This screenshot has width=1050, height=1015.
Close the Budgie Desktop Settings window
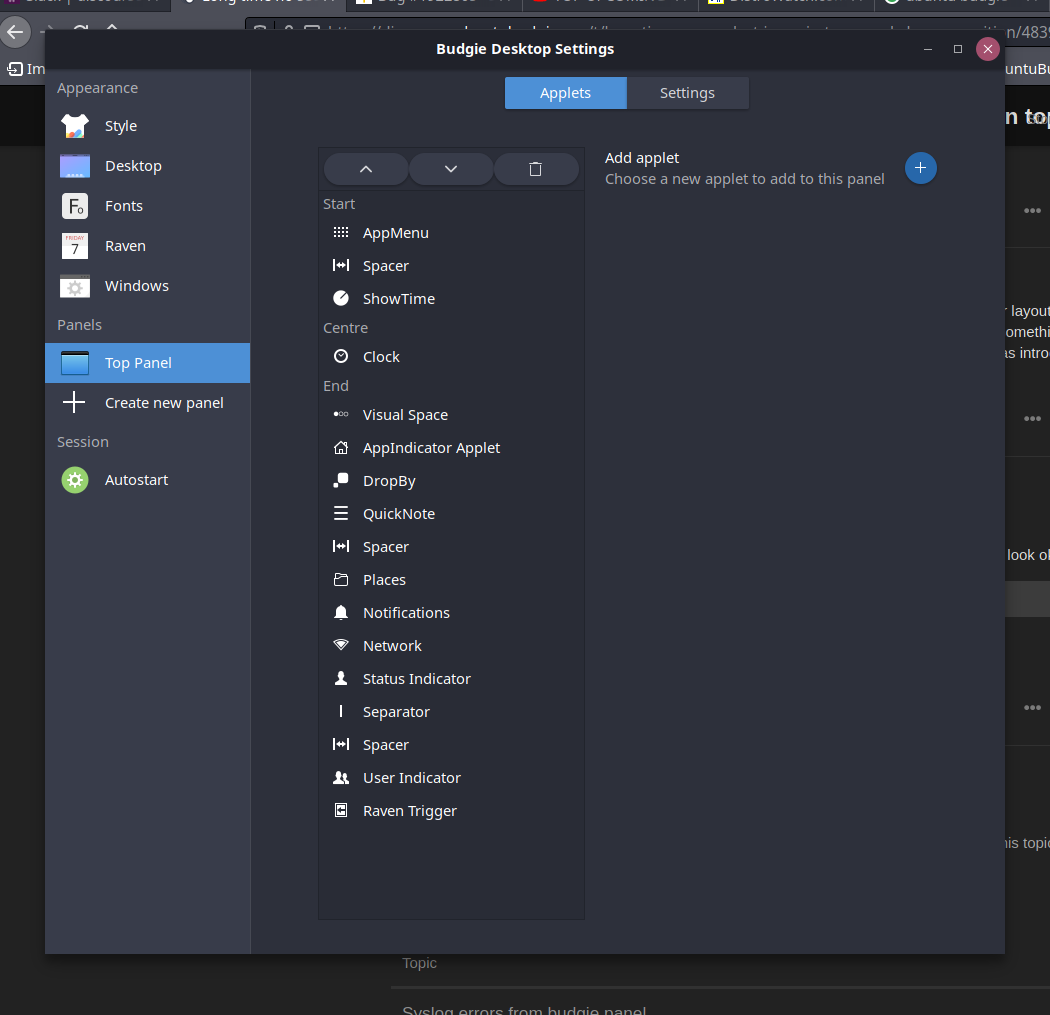988,49
